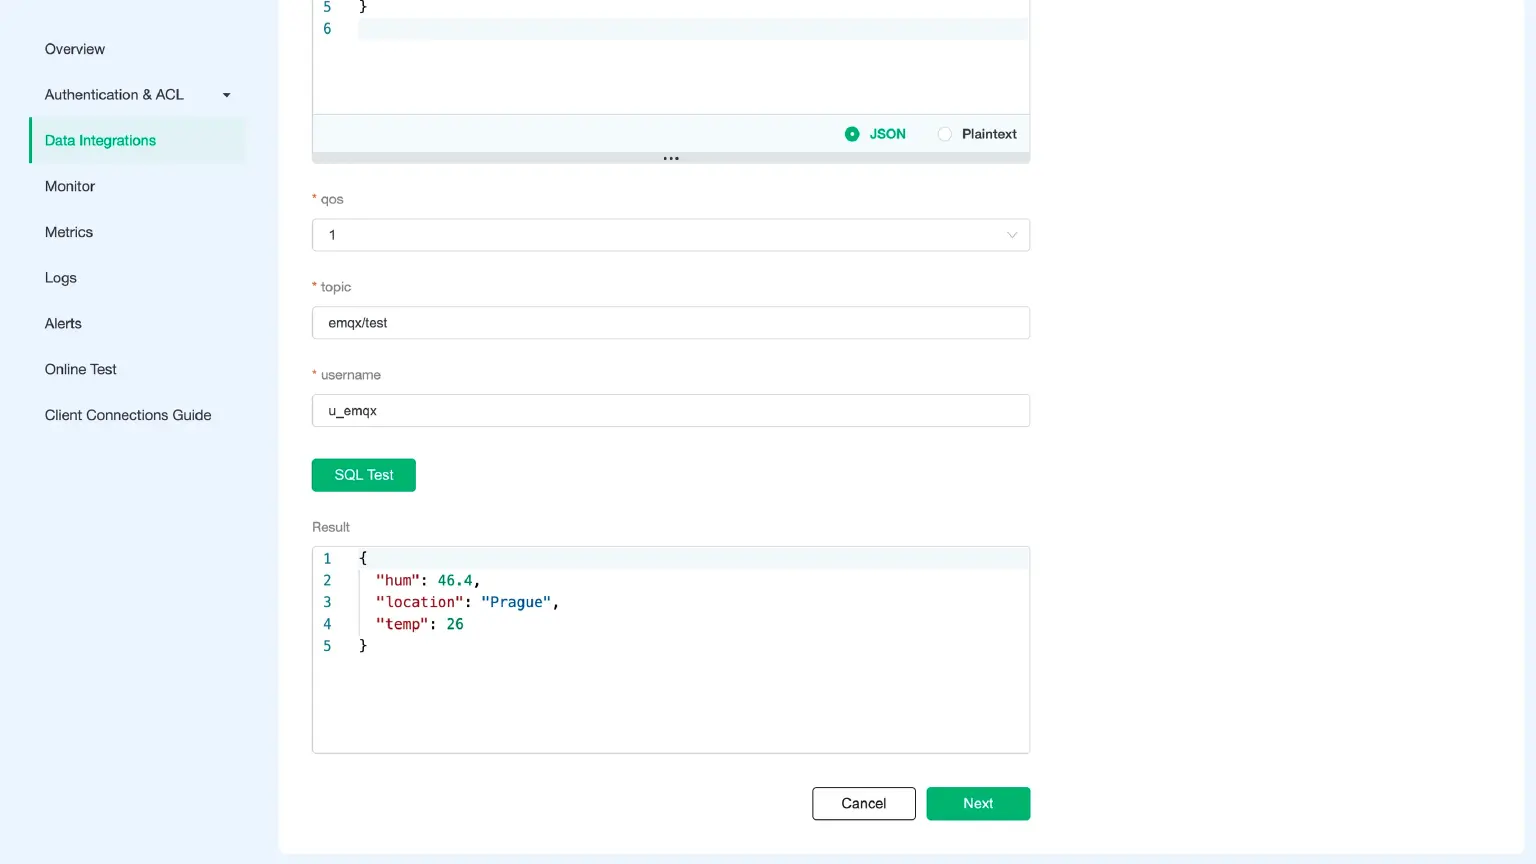
Task: Collapse the Authentication & ACL section
Action: 226,94
